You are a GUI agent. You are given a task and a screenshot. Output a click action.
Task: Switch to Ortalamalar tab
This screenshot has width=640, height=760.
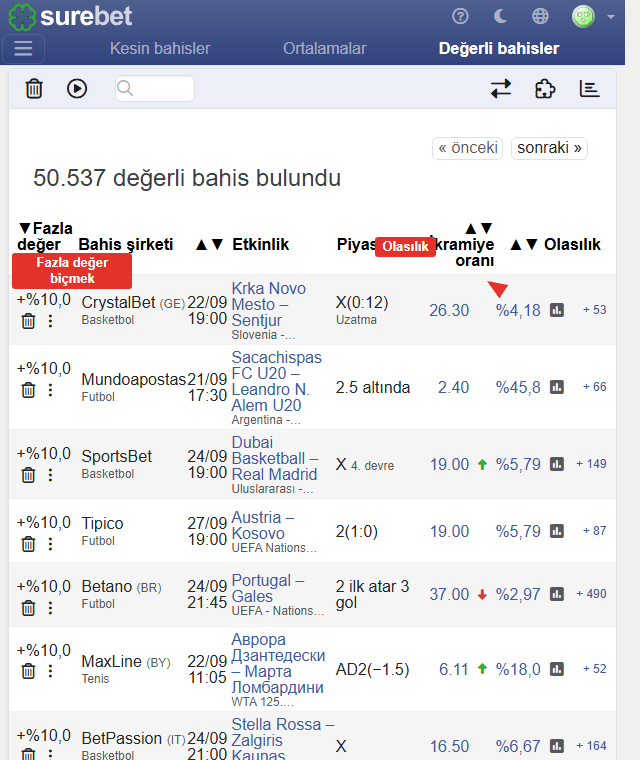(324, 48)
